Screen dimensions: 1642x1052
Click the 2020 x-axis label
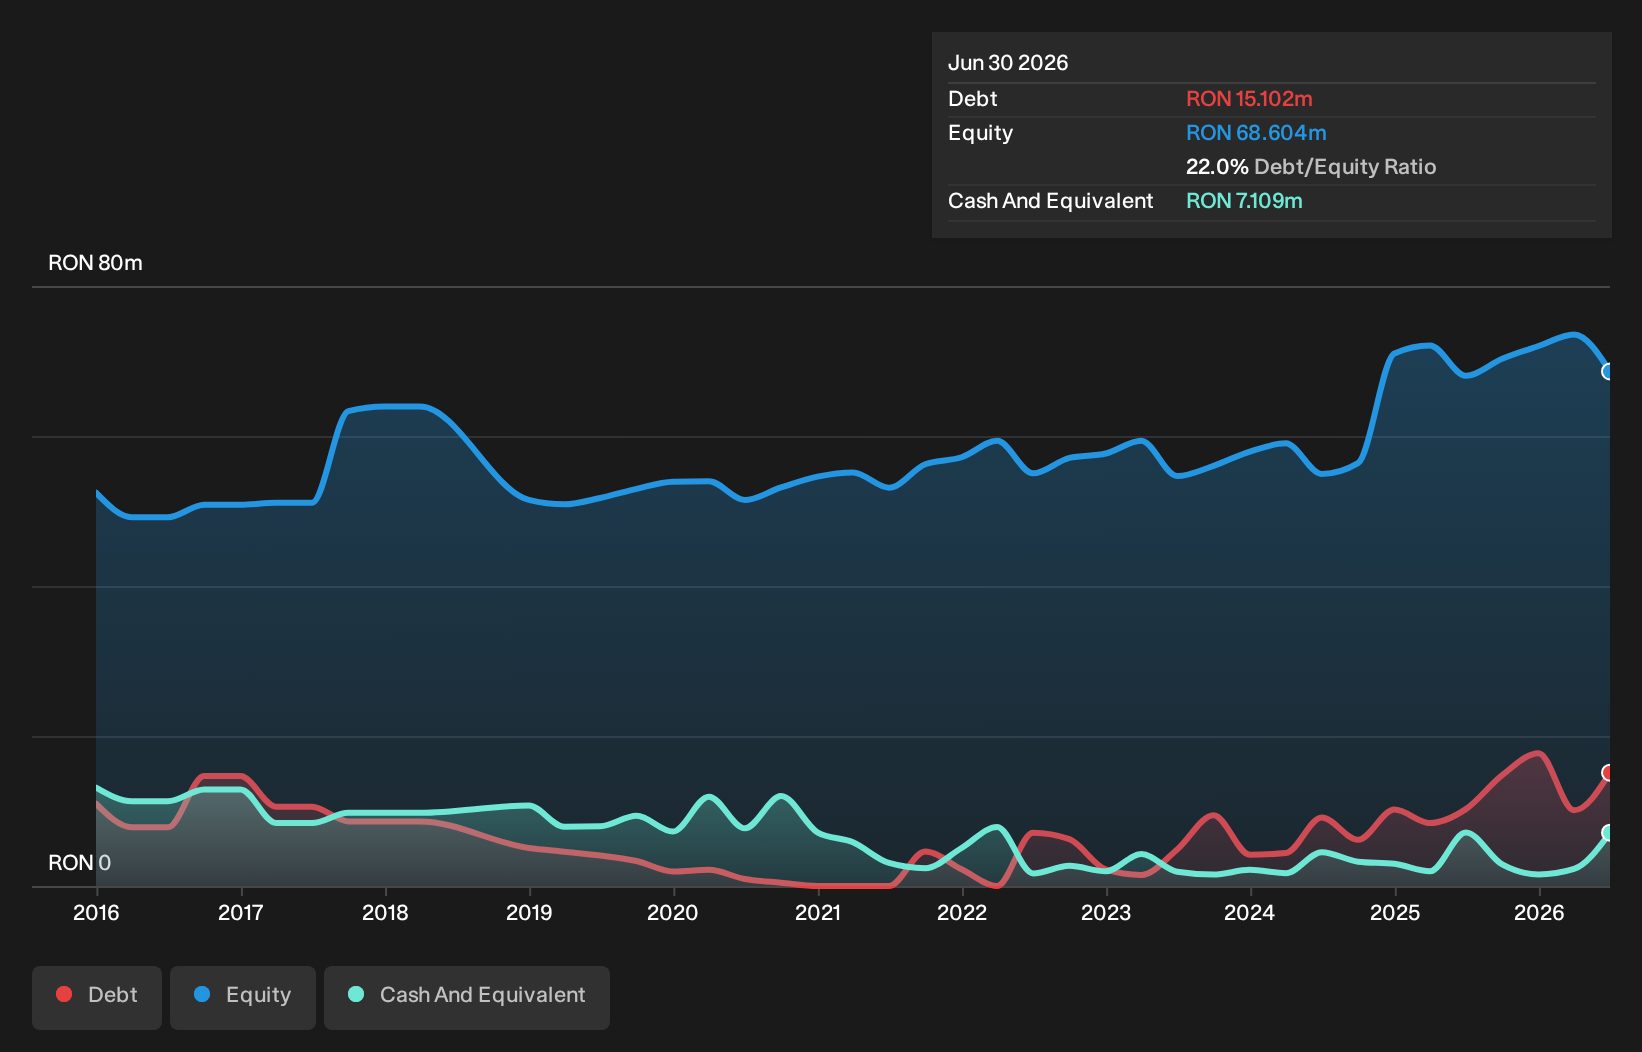coord(673,912)
